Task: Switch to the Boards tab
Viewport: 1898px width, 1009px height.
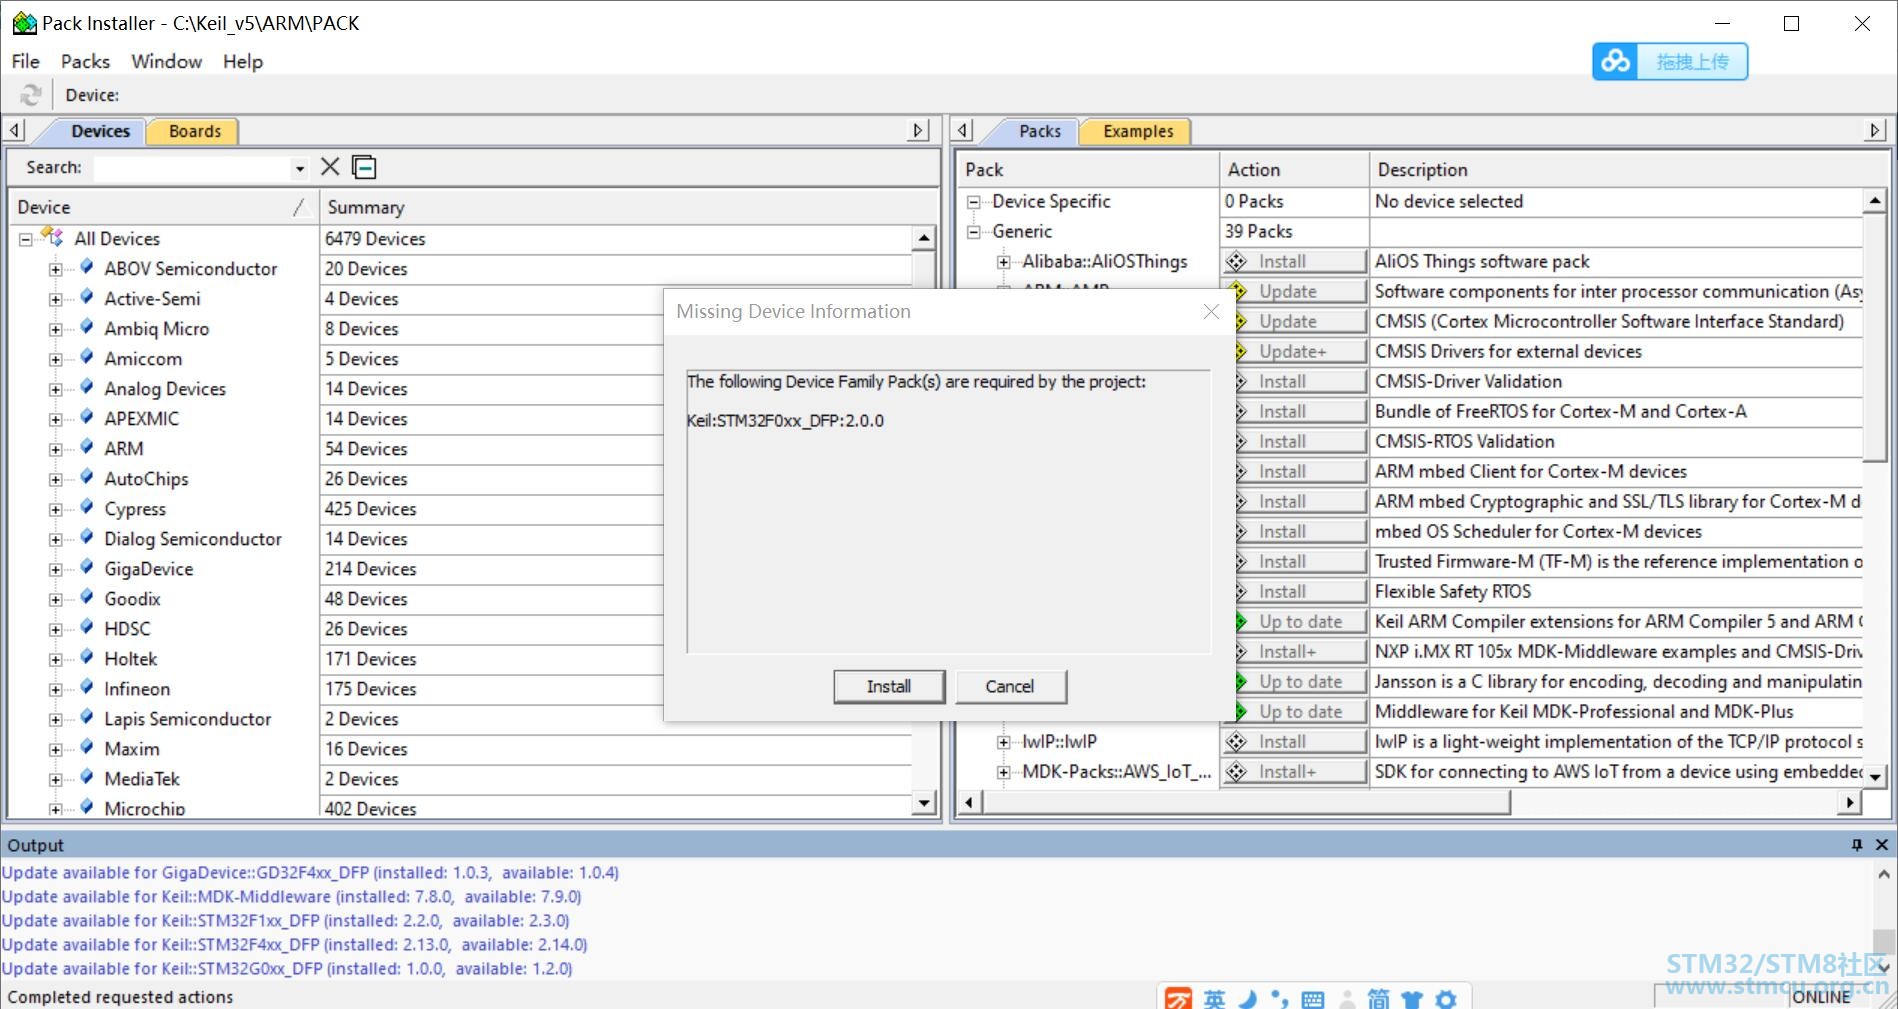Action: click(x=194, y=131)
